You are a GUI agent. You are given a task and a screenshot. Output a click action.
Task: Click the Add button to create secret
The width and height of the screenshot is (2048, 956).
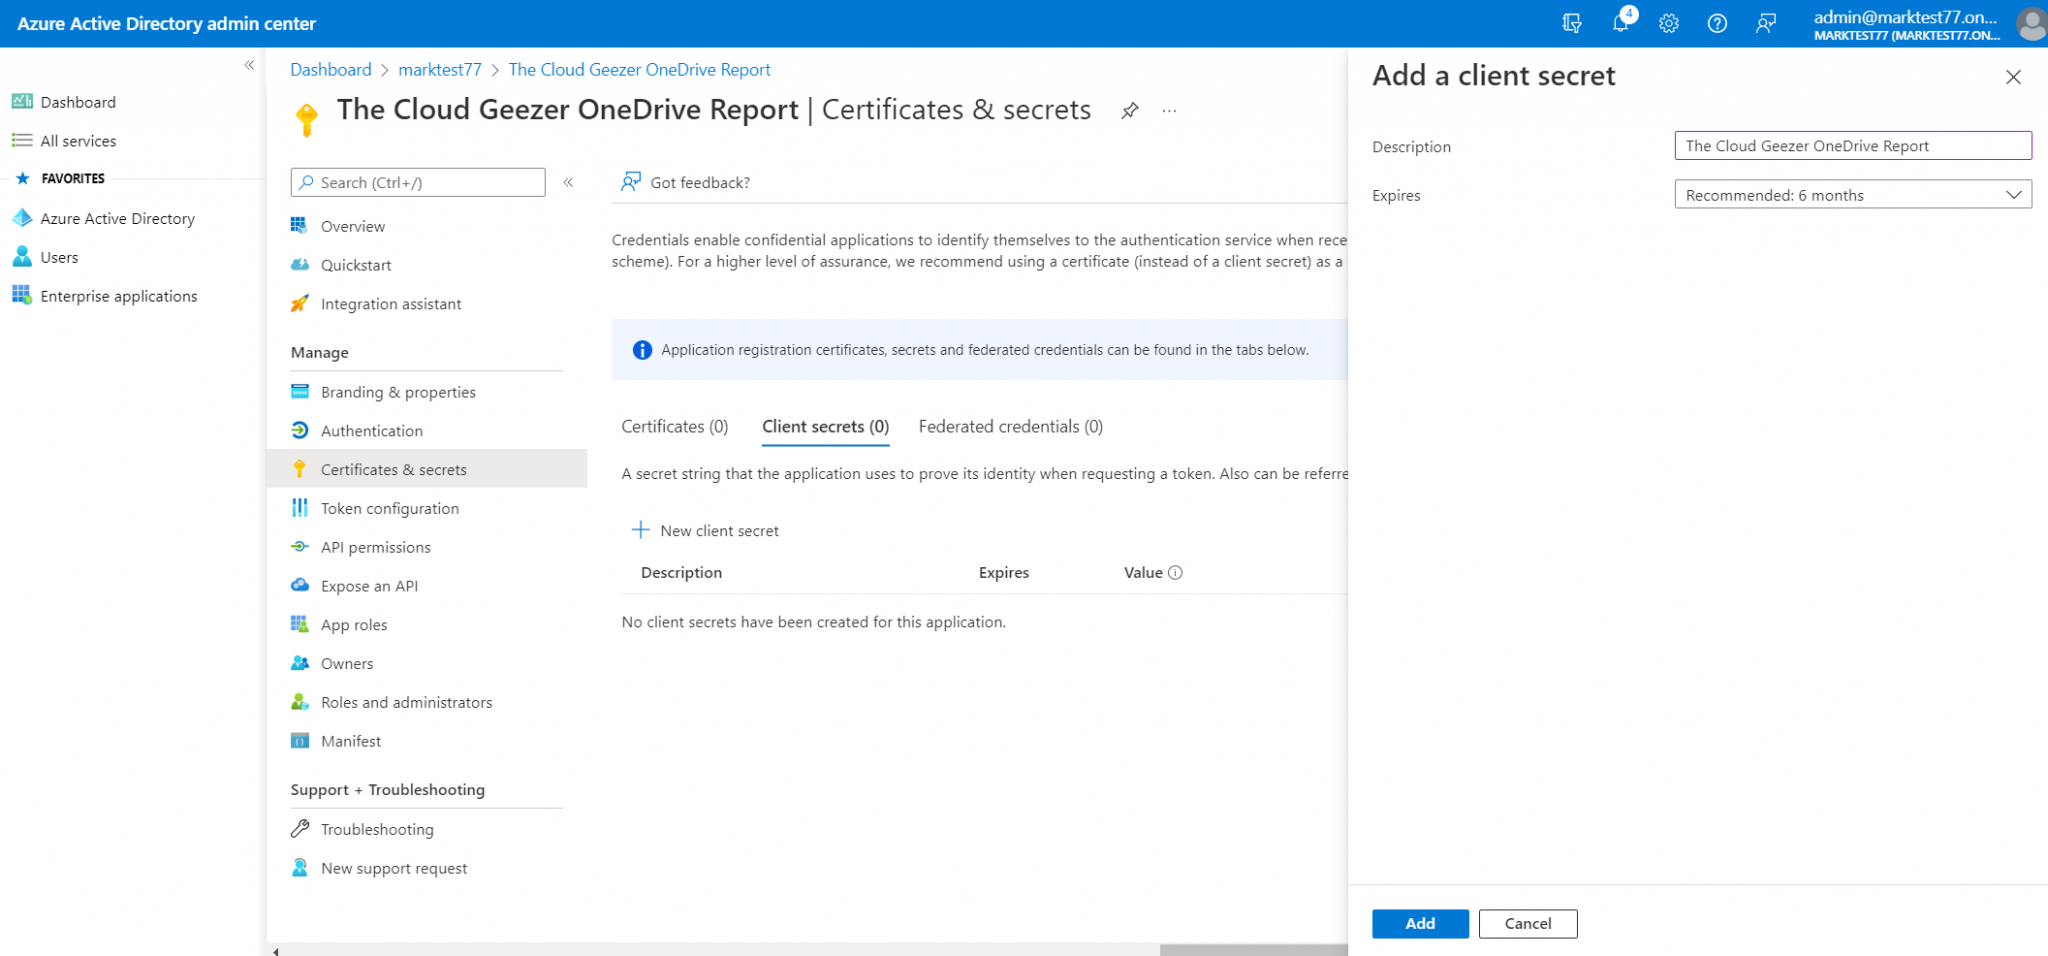pyautogui.click(x=1420, y=923)
